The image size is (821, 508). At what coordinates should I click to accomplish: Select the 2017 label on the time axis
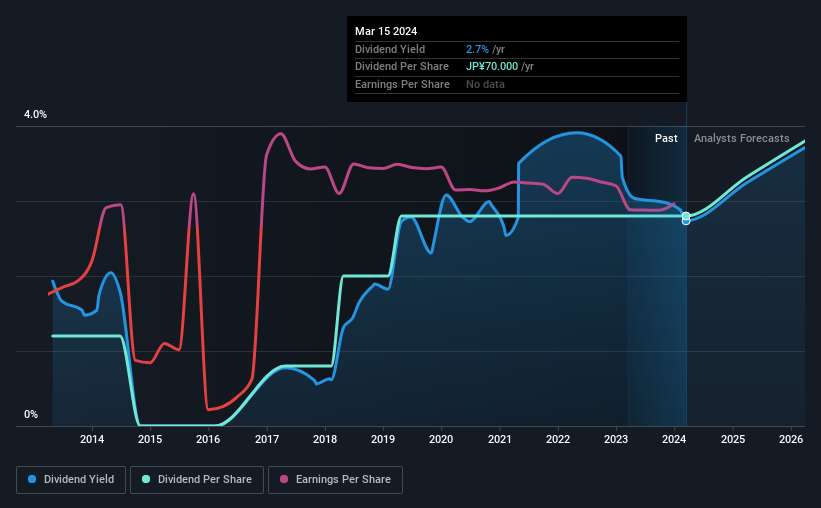[x=267, y=439]
